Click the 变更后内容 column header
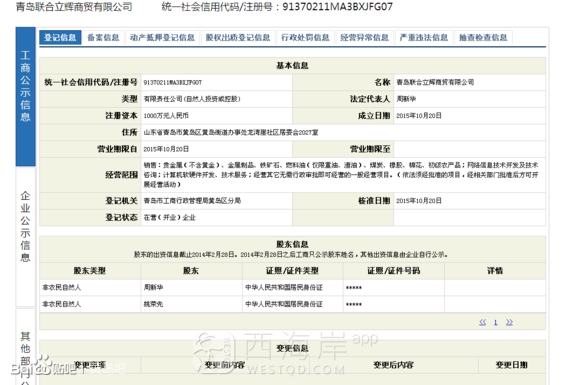Screen dimensions: 580x385 [x=393, y=365]
